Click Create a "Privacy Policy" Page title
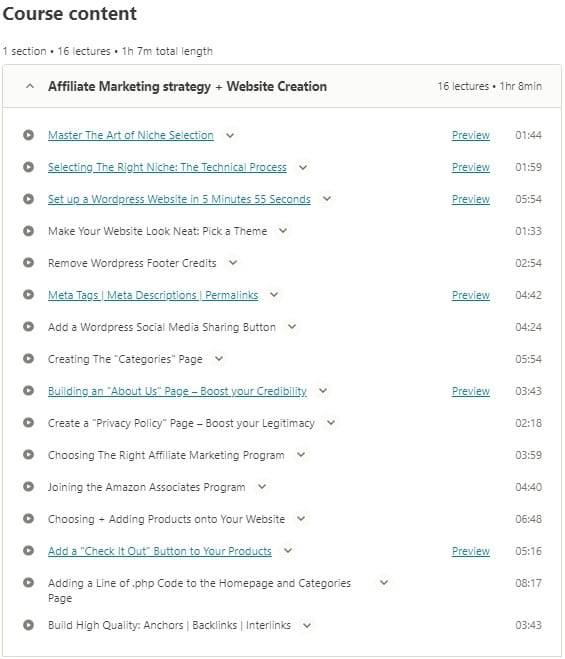 (x=181, y=423)
